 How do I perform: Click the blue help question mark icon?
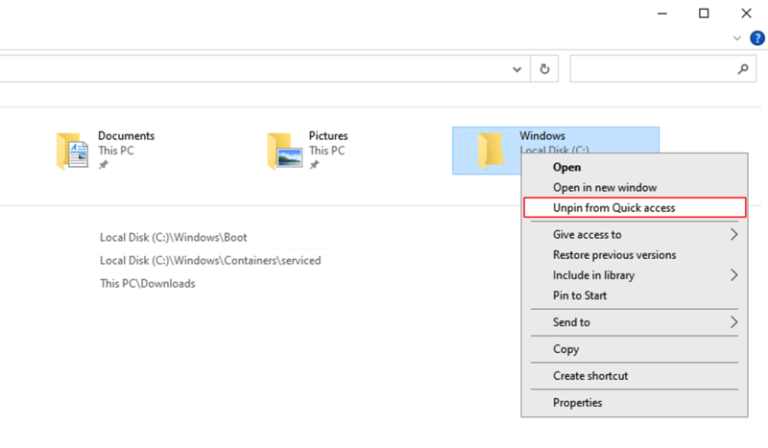point(757,38)
